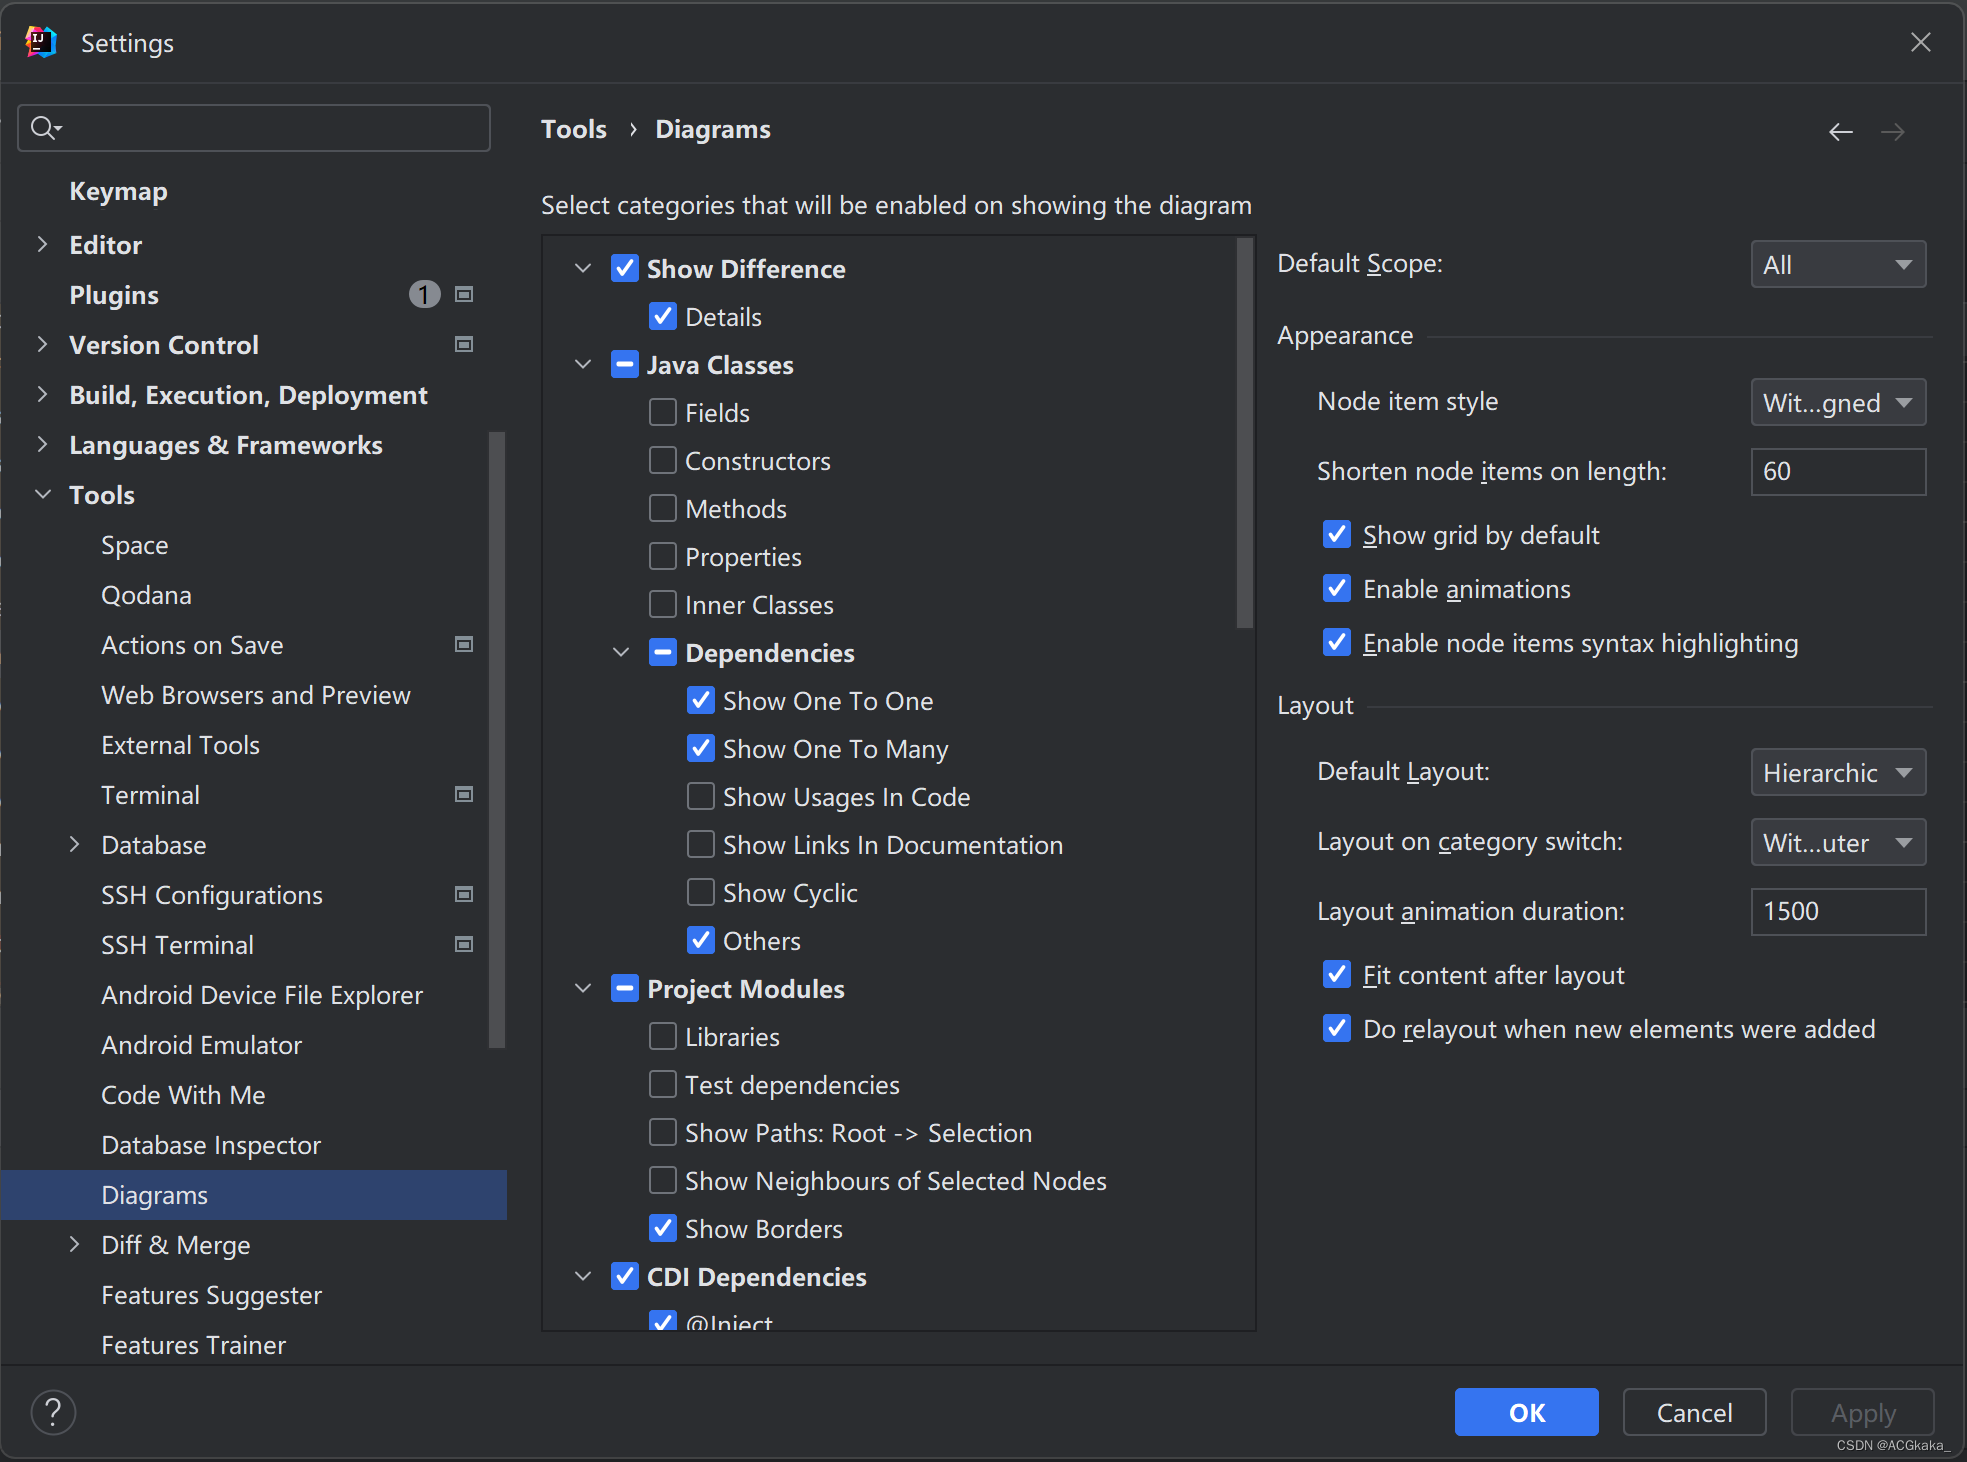
Task: Toggle the Fields checkbox under Java Classes
Action: point(662,412)
